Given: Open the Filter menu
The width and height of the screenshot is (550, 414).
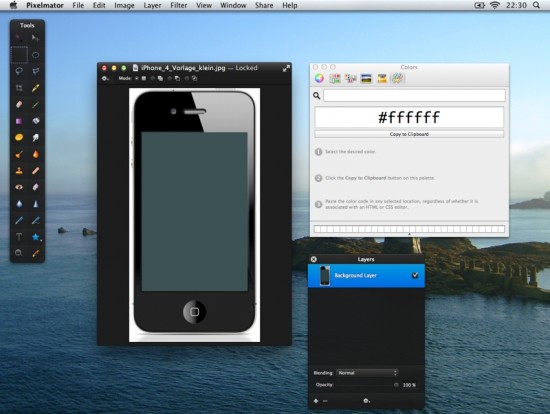Looking at the screenshot, I should pyautogui.click(x=179, y=5).
